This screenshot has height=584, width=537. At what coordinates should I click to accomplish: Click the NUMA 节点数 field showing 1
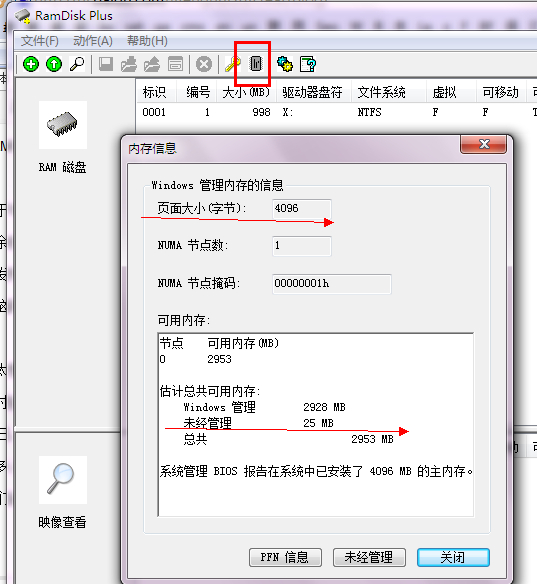tap(302, 246)
